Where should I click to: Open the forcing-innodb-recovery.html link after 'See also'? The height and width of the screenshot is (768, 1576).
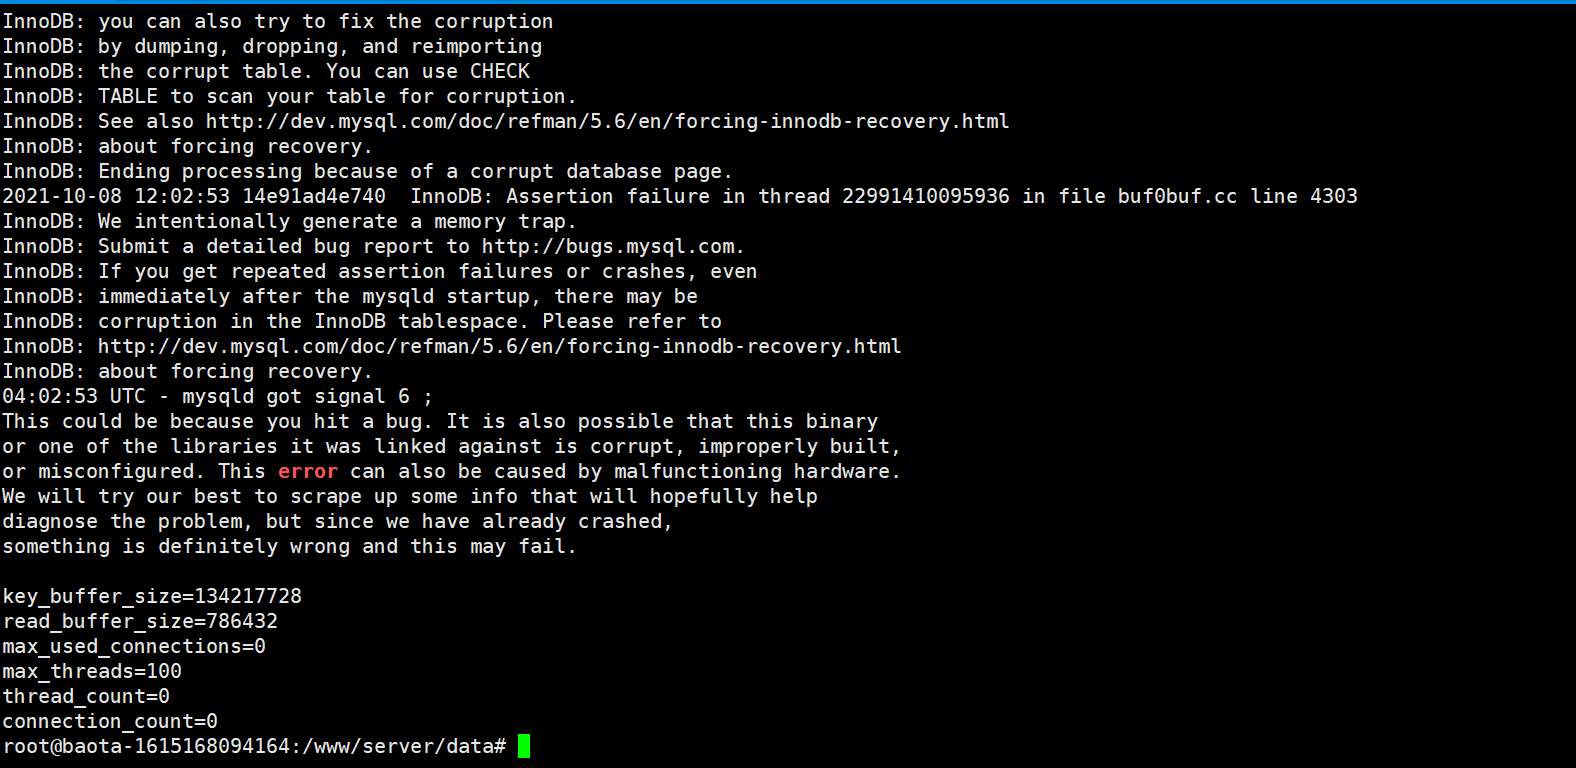[x=607, y=121]
